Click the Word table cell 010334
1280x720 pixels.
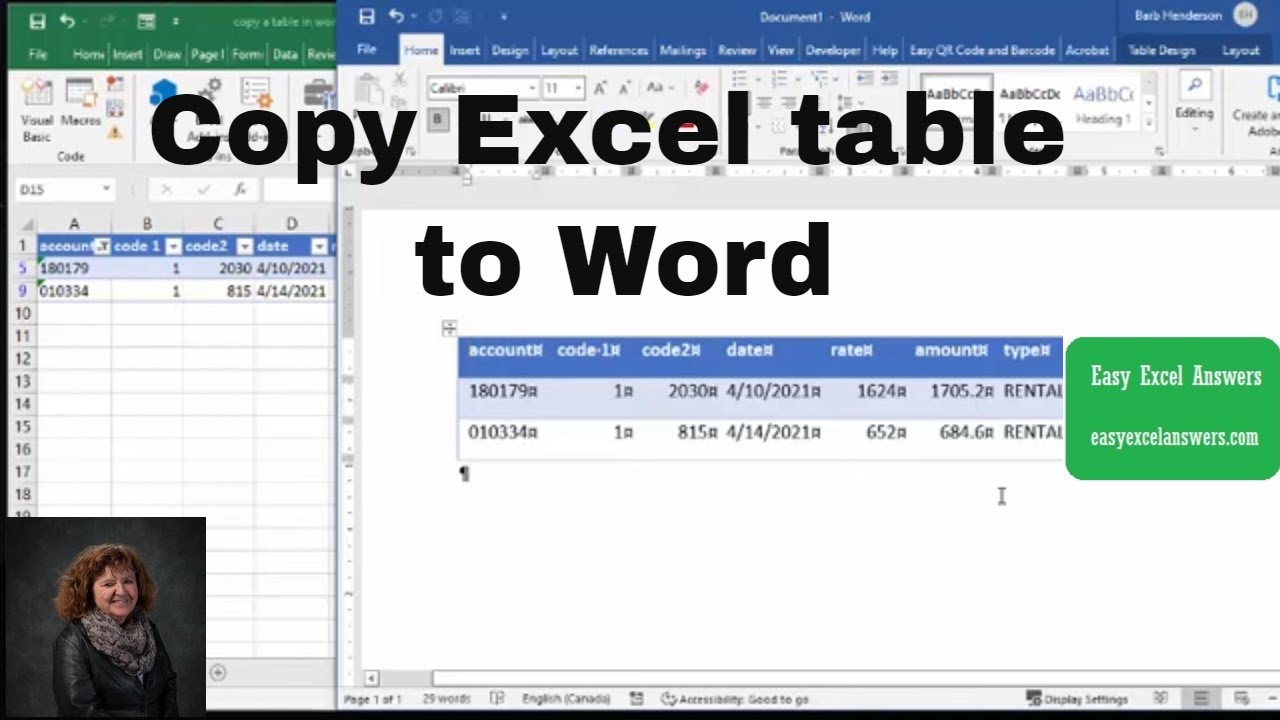point(505,432)
